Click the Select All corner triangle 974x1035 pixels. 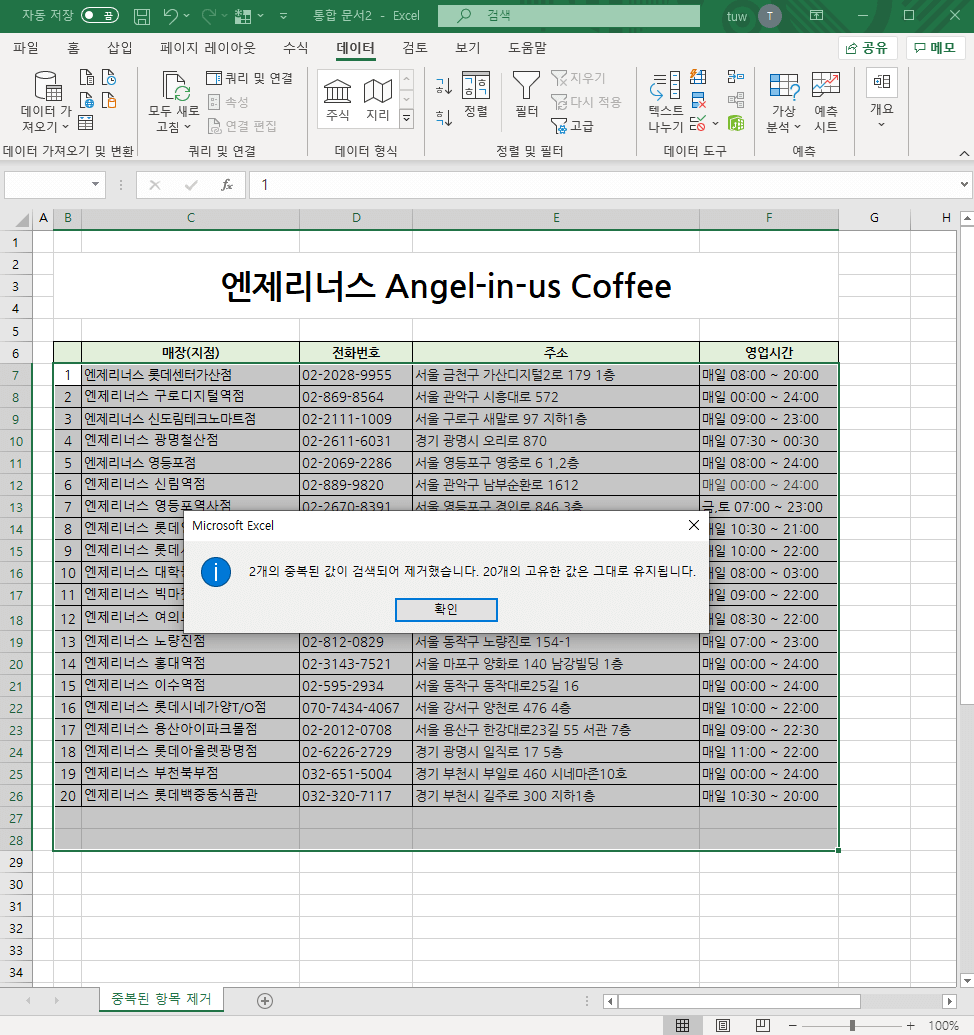pos(22,219)
